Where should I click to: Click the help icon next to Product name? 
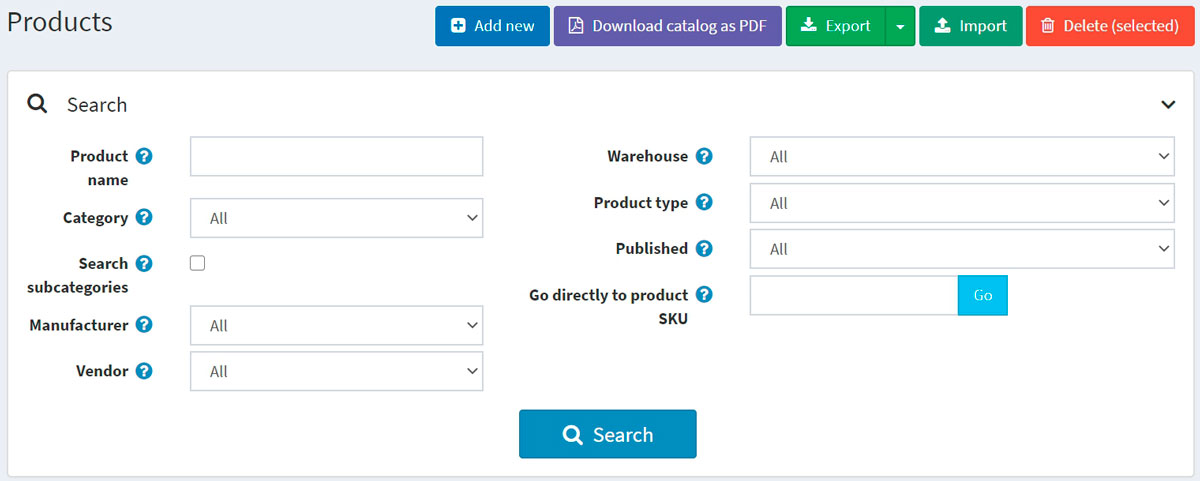pos(144,156)
